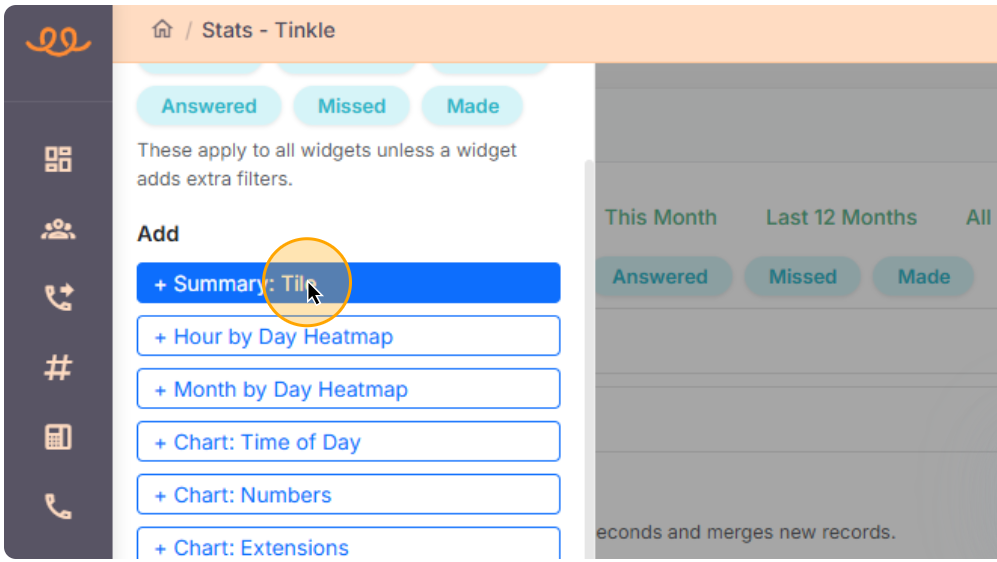
Task: Go home via breadcrumb house icon
Action: pos(162,30)
